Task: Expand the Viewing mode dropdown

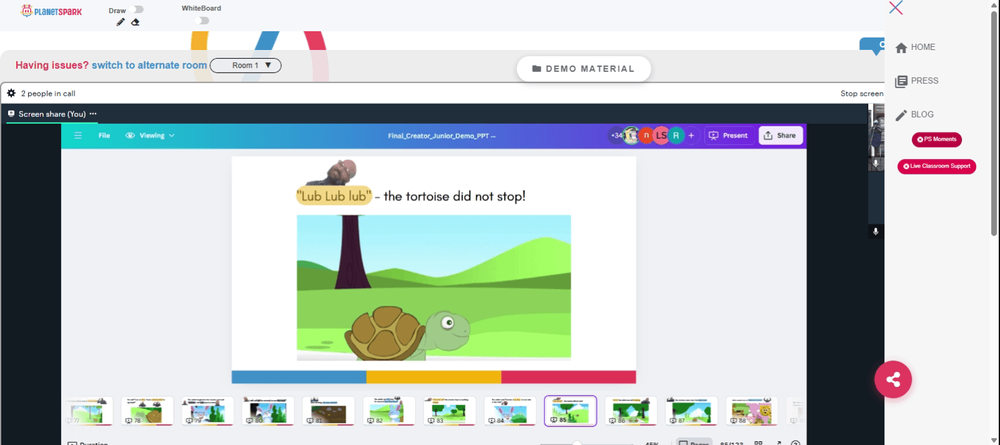Action: point(150,135)
